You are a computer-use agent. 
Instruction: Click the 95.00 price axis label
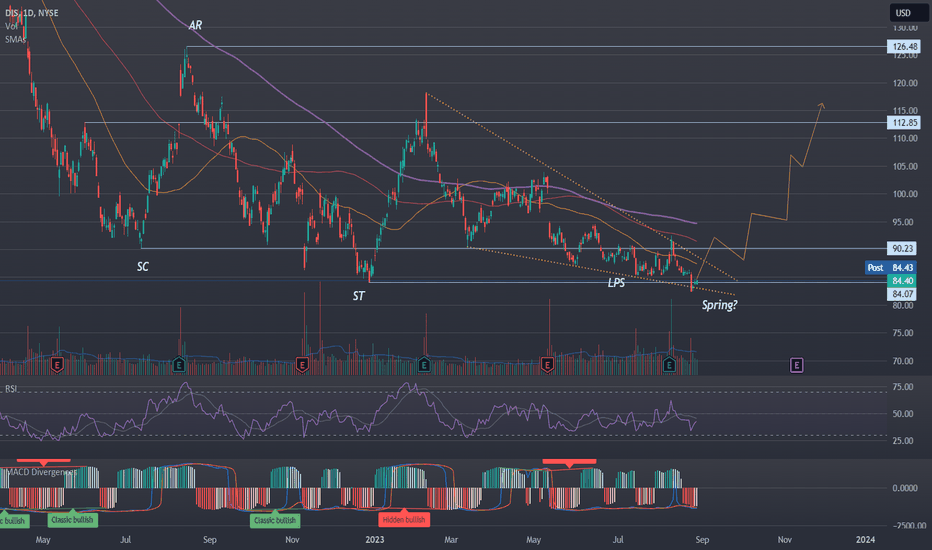click(905, 222)
